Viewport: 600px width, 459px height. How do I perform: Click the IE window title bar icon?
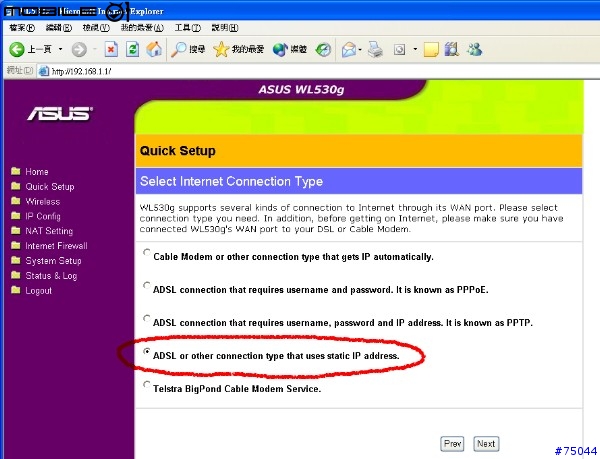click(x=10, y=11)
